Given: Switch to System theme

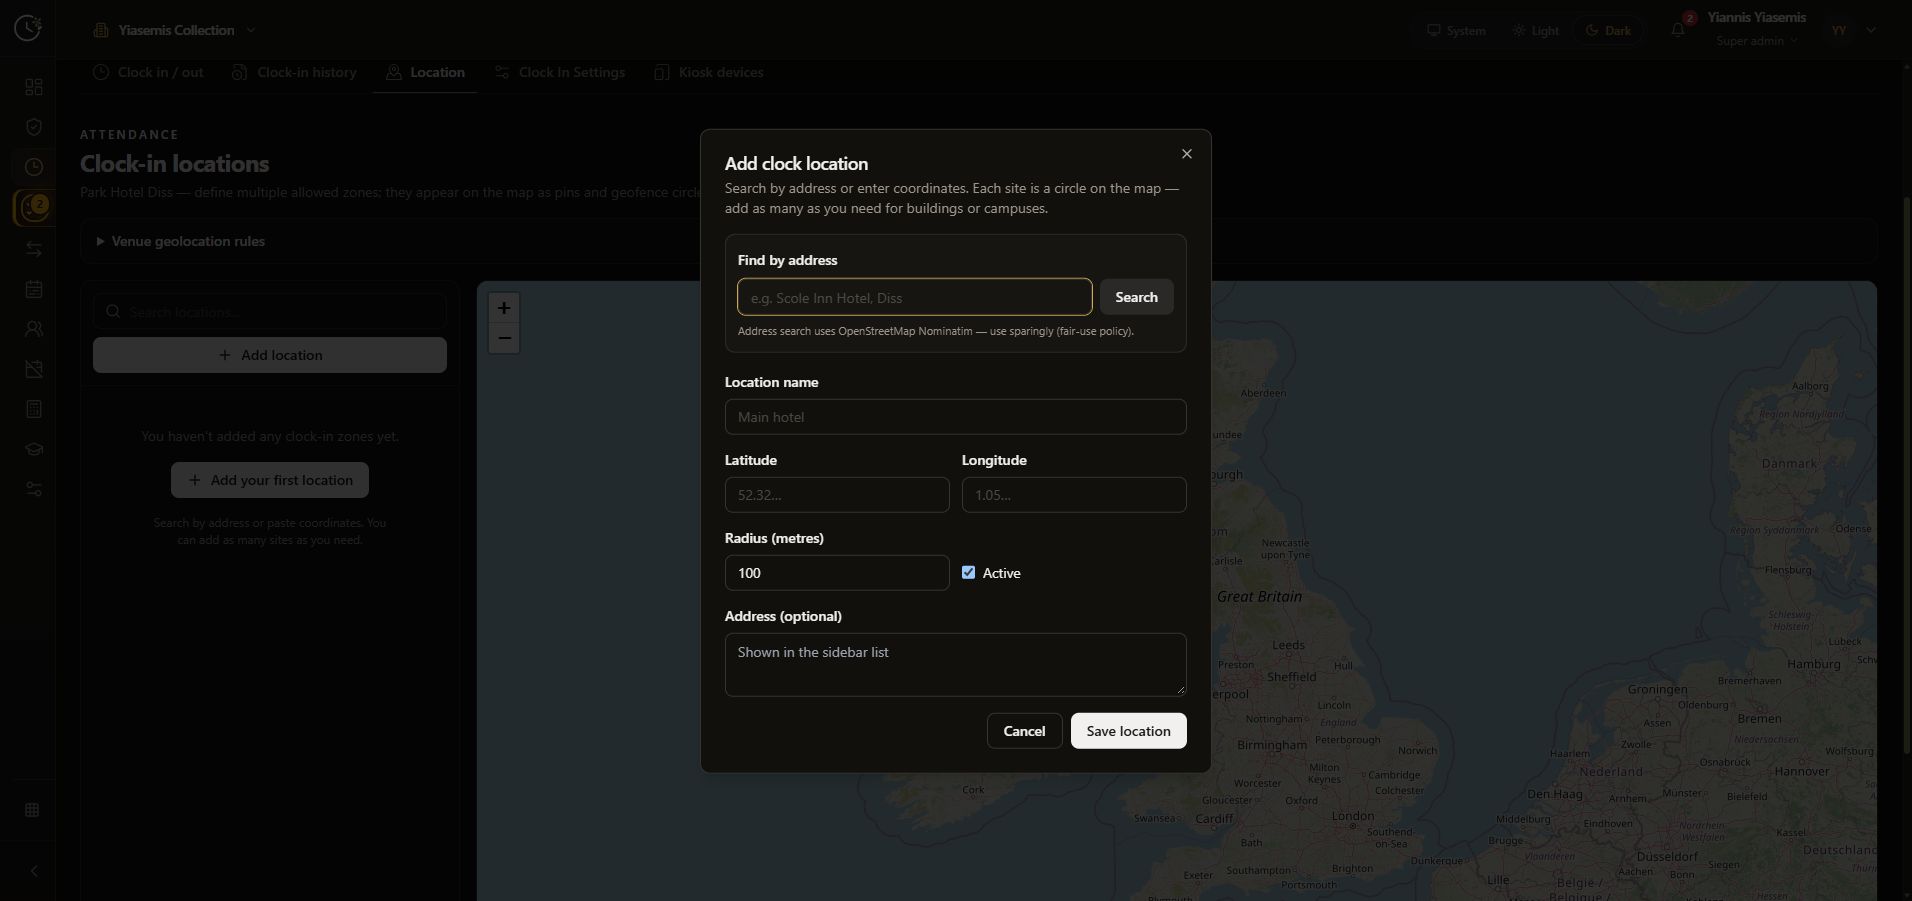Looking at the screenshot, I should (x=1456, y=31).
